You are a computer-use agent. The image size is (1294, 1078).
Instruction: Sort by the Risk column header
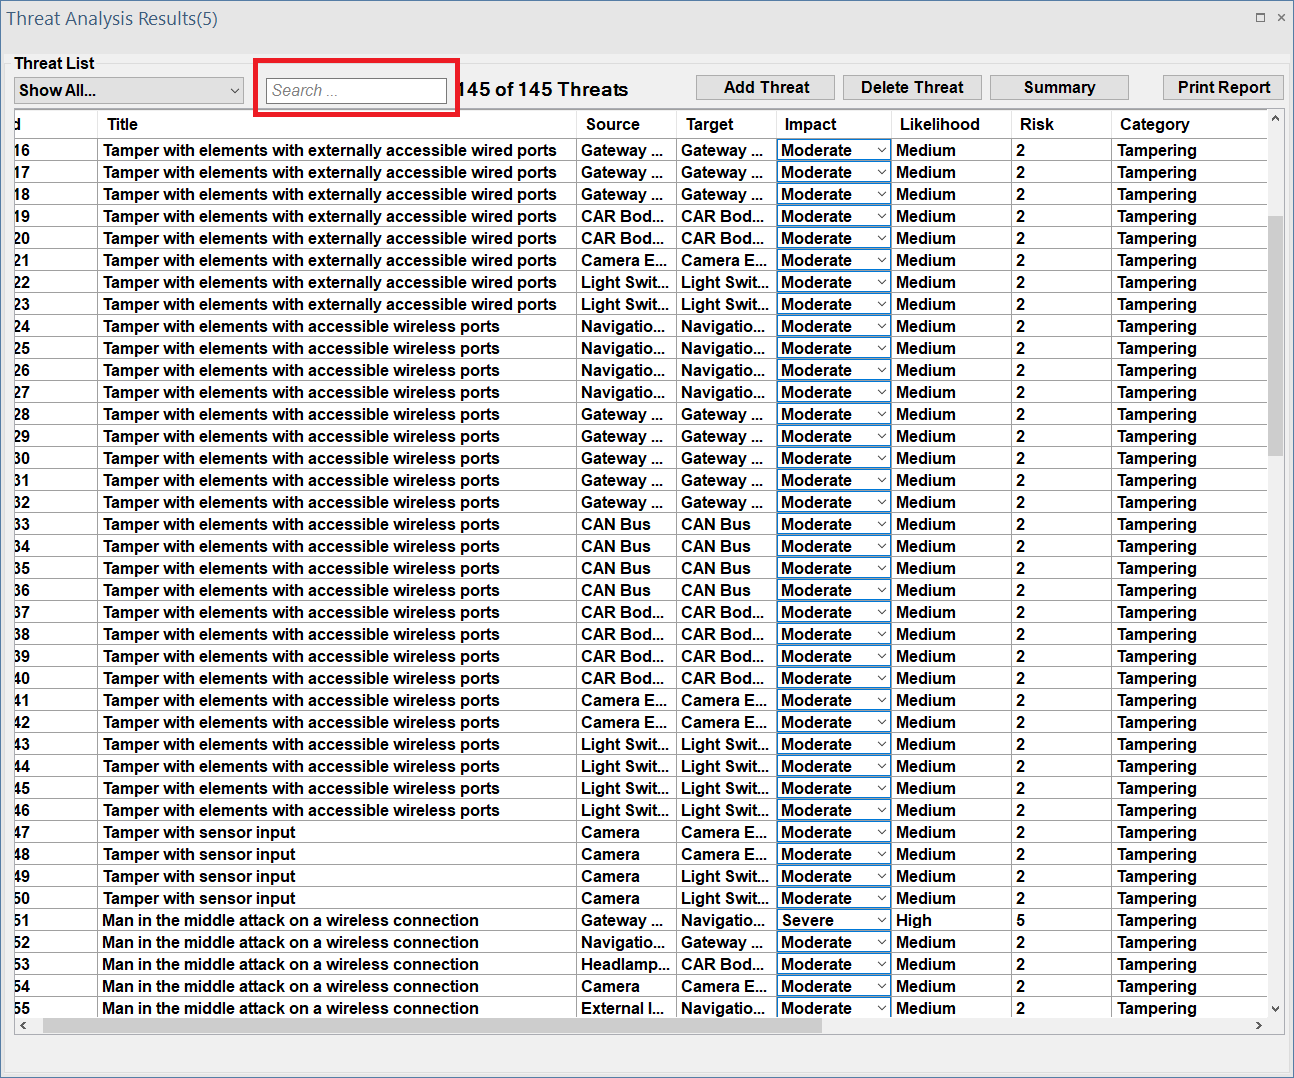[1037, 124]
